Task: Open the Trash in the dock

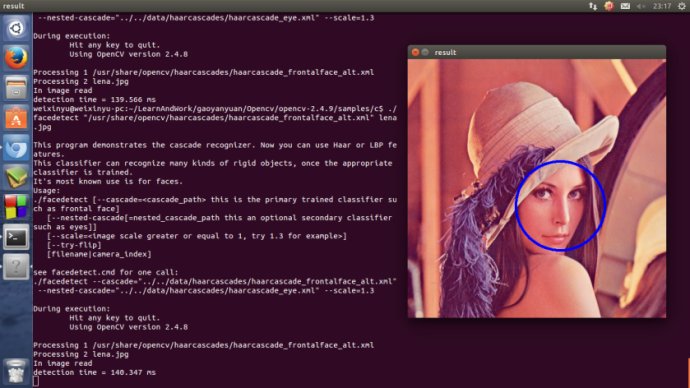Action: [x=16, y=372]
